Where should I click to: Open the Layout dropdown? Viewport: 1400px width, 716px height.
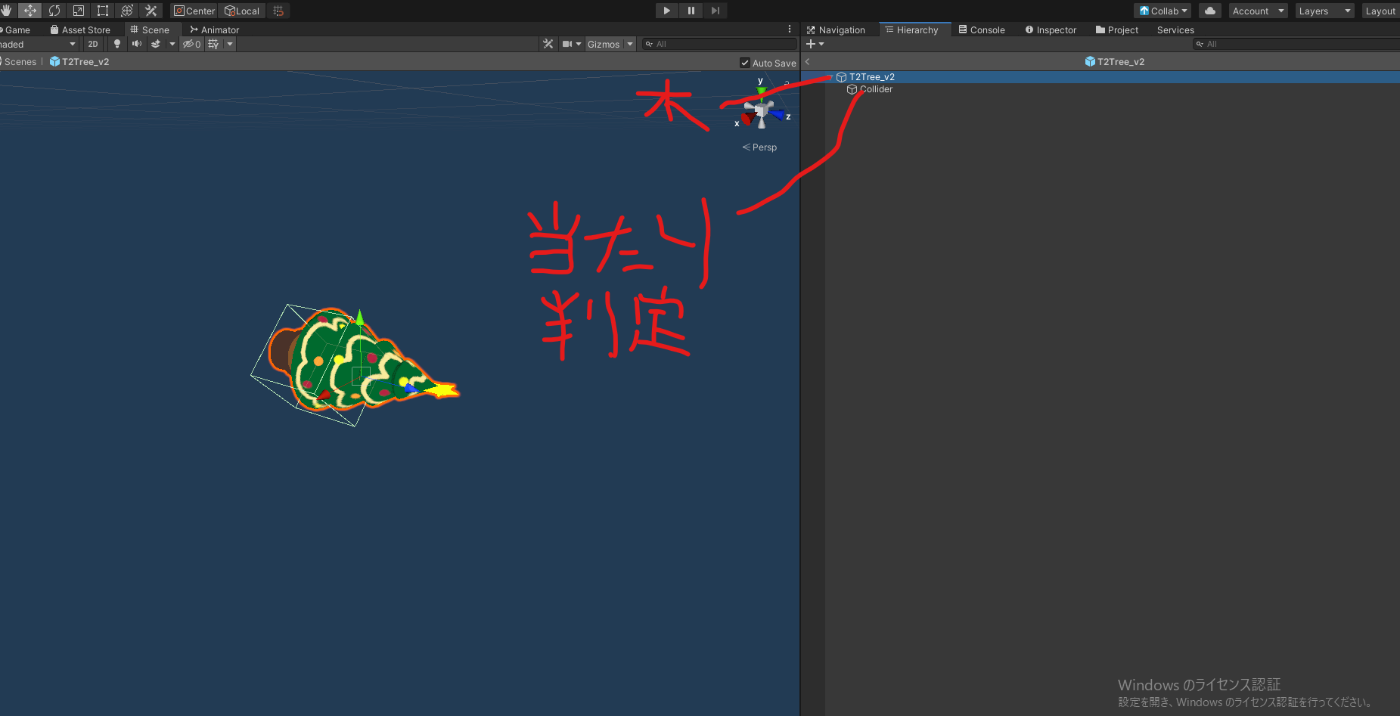coord(1381,11)
